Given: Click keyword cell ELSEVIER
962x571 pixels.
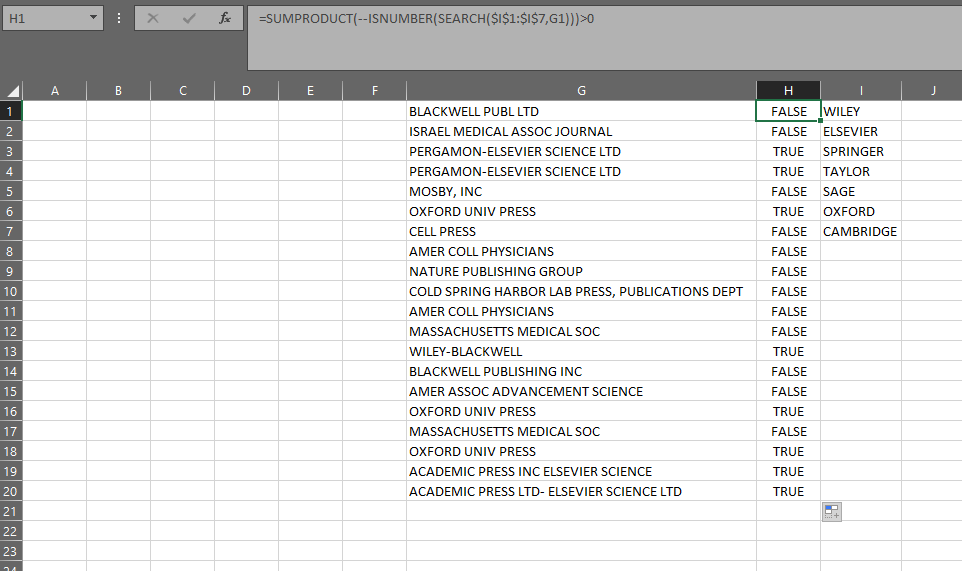Looking at the screenshot, I should [x=861, y=131].
